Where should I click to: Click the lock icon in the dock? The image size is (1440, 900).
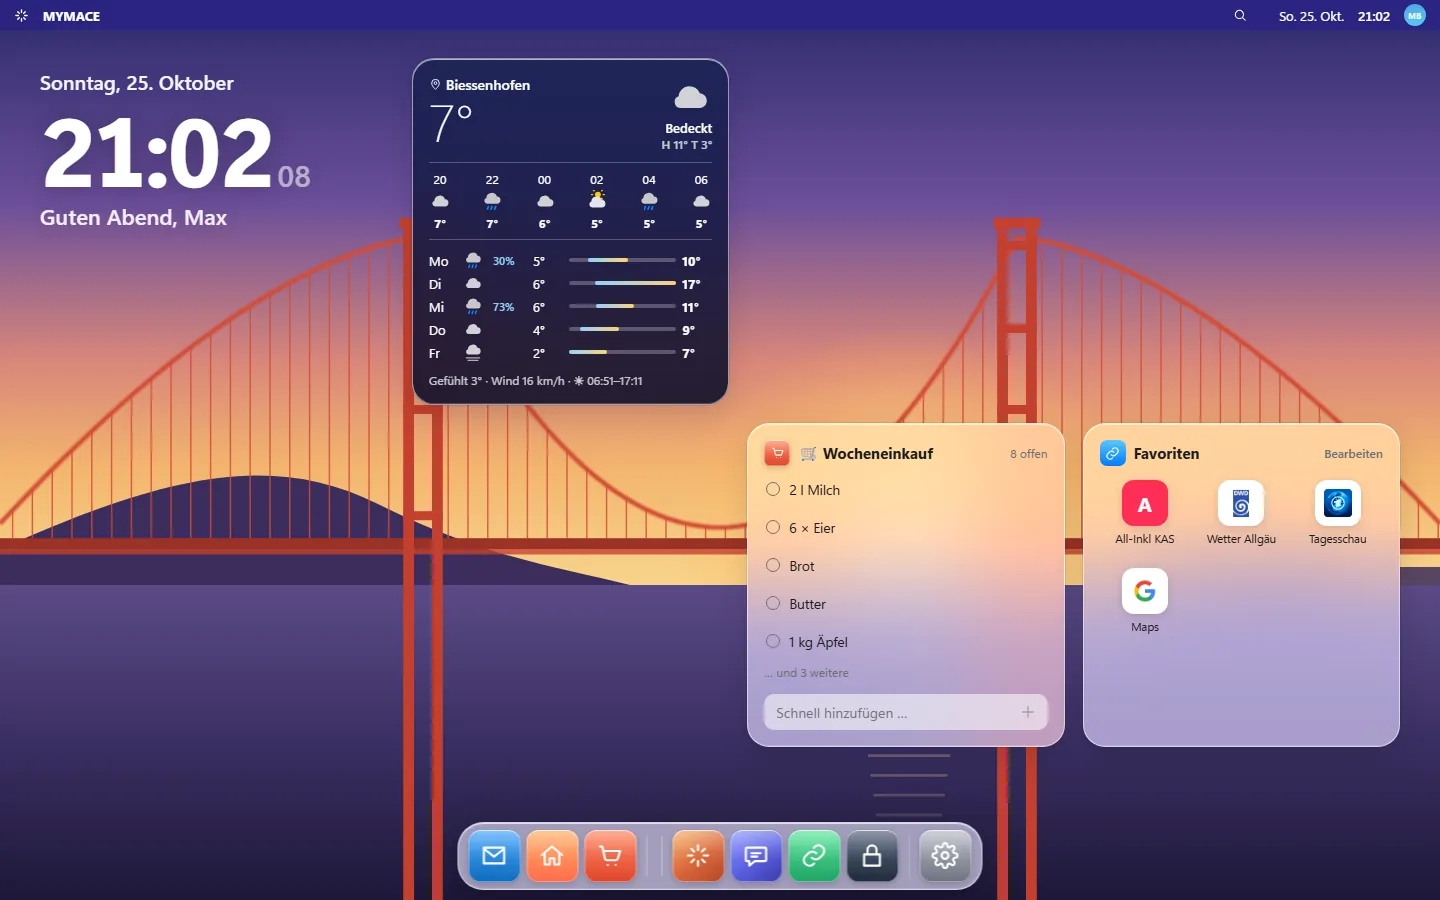click(872, 856)
